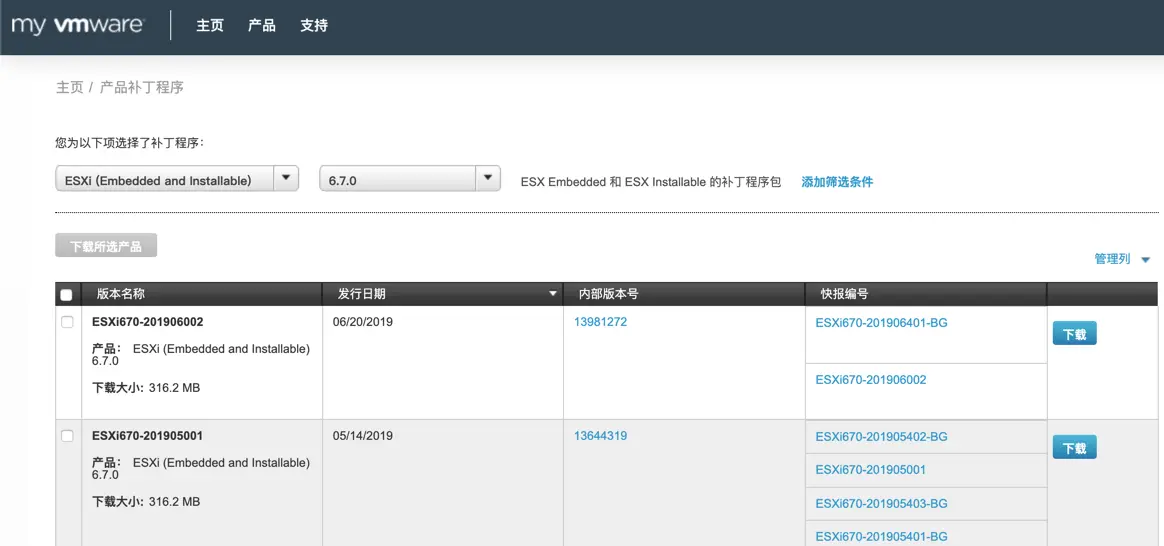Open the ESXi670-201906002 bulletin link
This screenshot has height=546, width=1164.
[871, 379]
